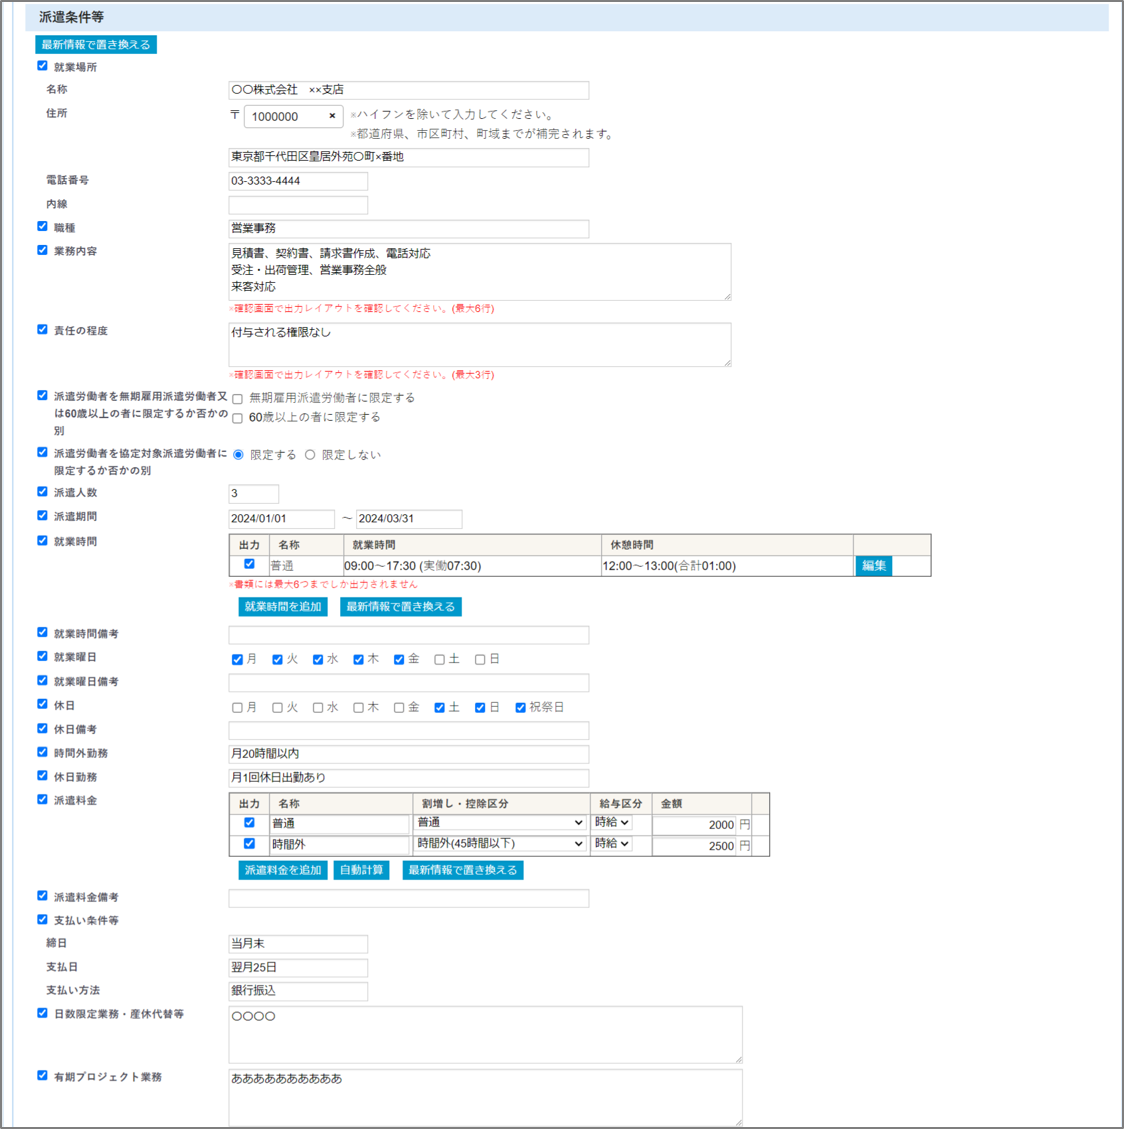Screen dimensions: 1124x1129
Task: Click 名称 field 普通 in 派遣料金 table
Action: pyautogui.click(x=340, y=824)
